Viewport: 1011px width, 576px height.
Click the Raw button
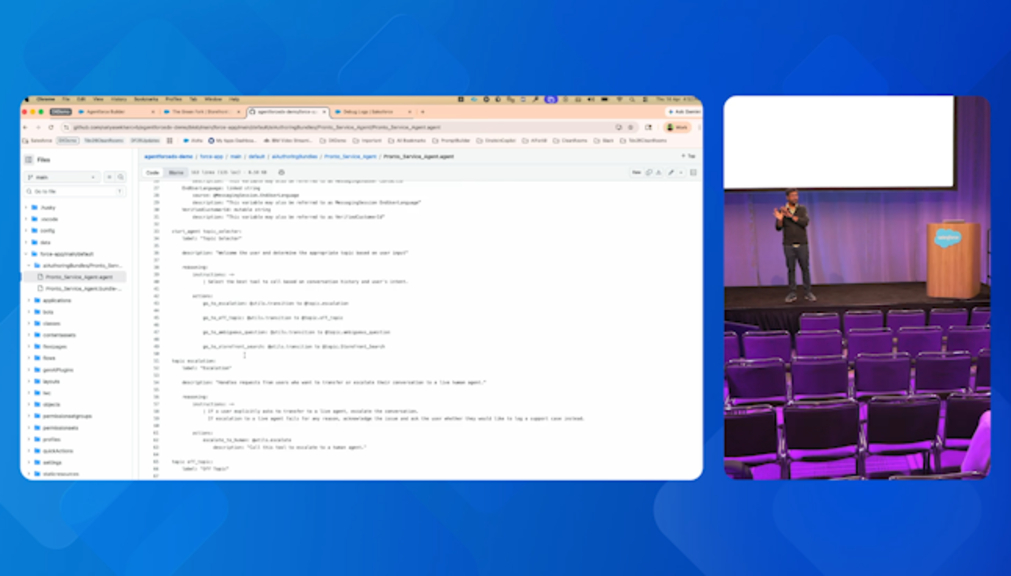click(636, 173)
